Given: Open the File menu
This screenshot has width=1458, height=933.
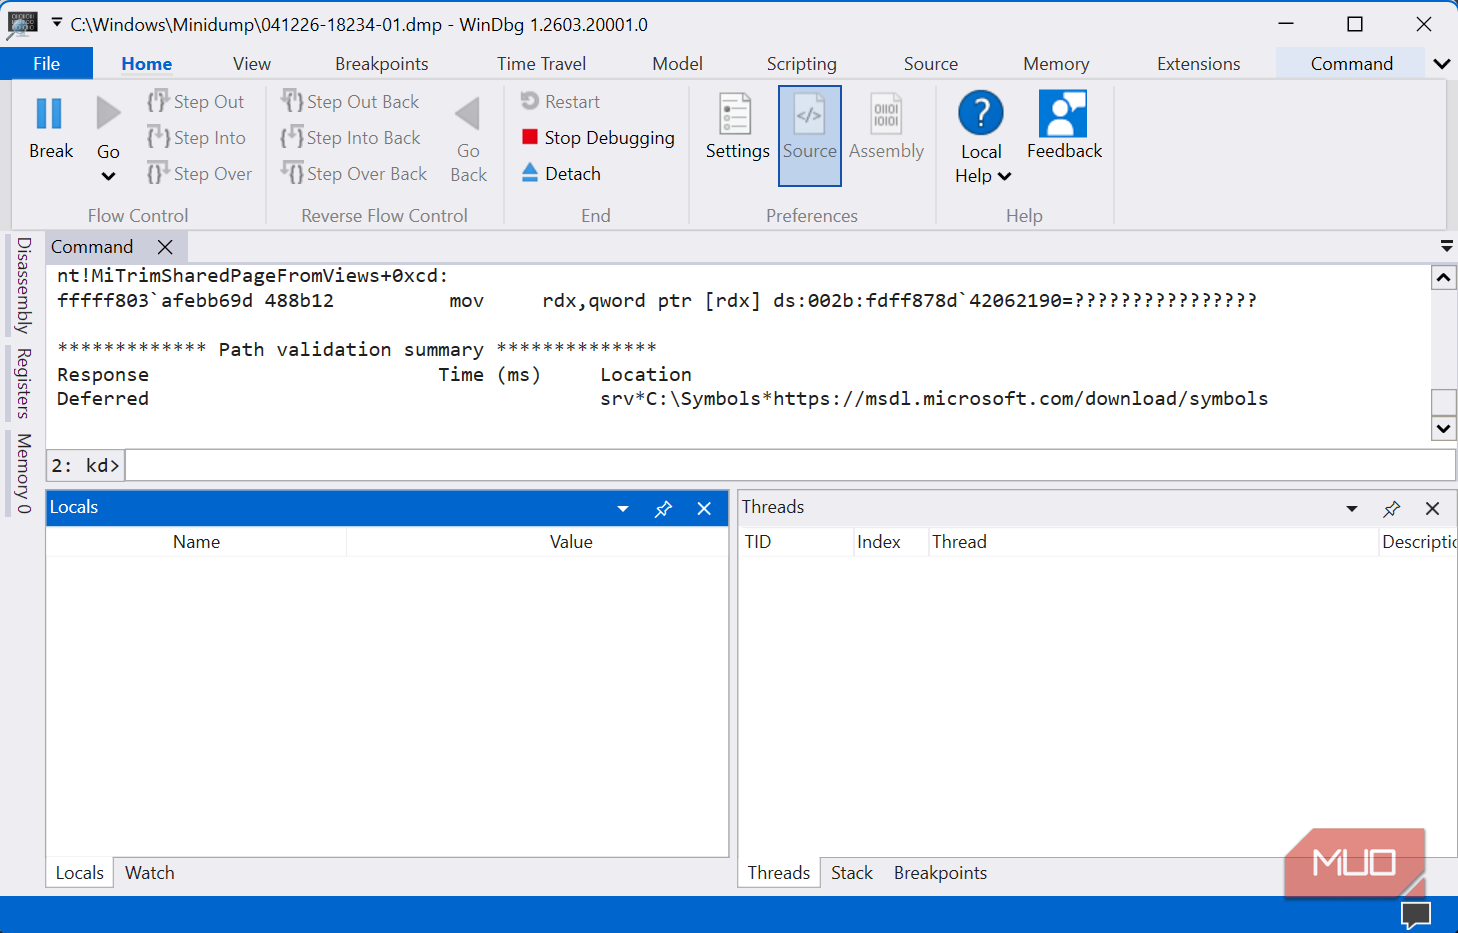Looking at the screenshot, I should point(46,63).
